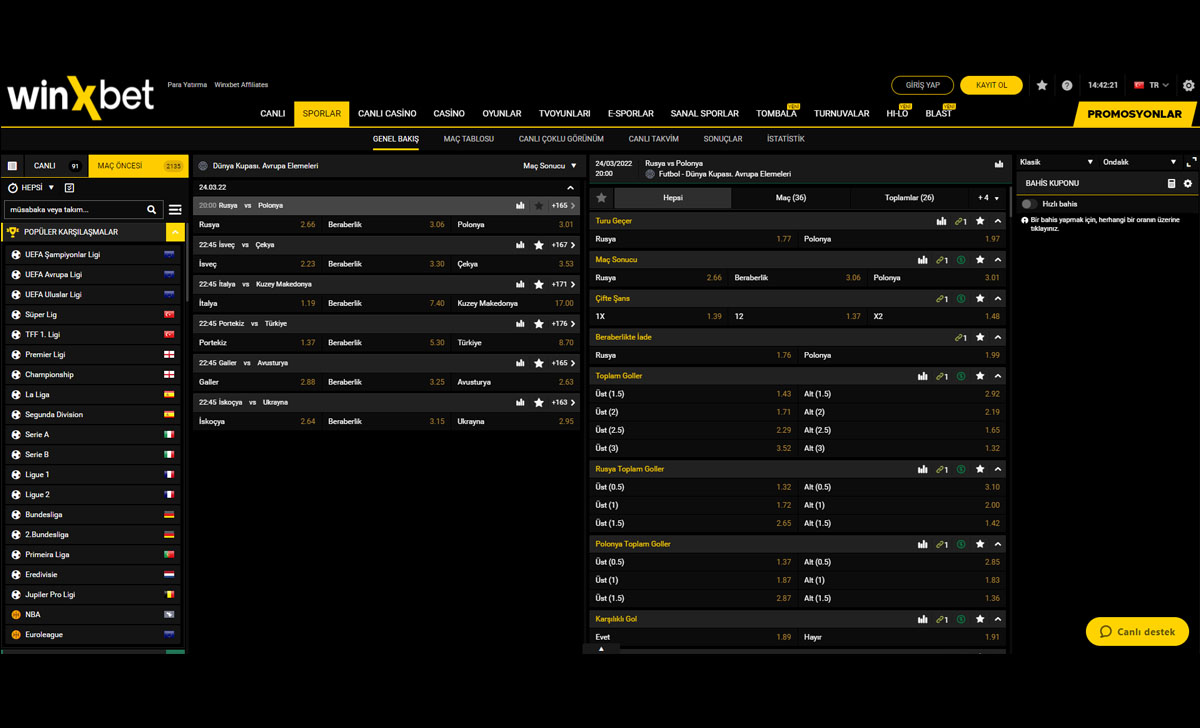The image size is (1200, 728).
Task: Open stats chart for Karşılıklı Gol market
Action: 922,620
